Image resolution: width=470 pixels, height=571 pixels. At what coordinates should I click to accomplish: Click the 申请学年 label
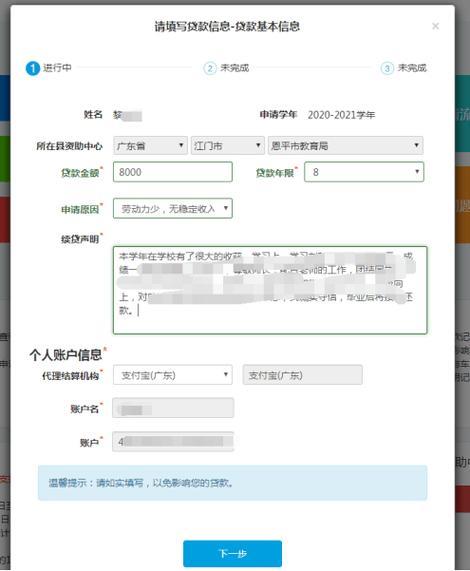point(278,114)
